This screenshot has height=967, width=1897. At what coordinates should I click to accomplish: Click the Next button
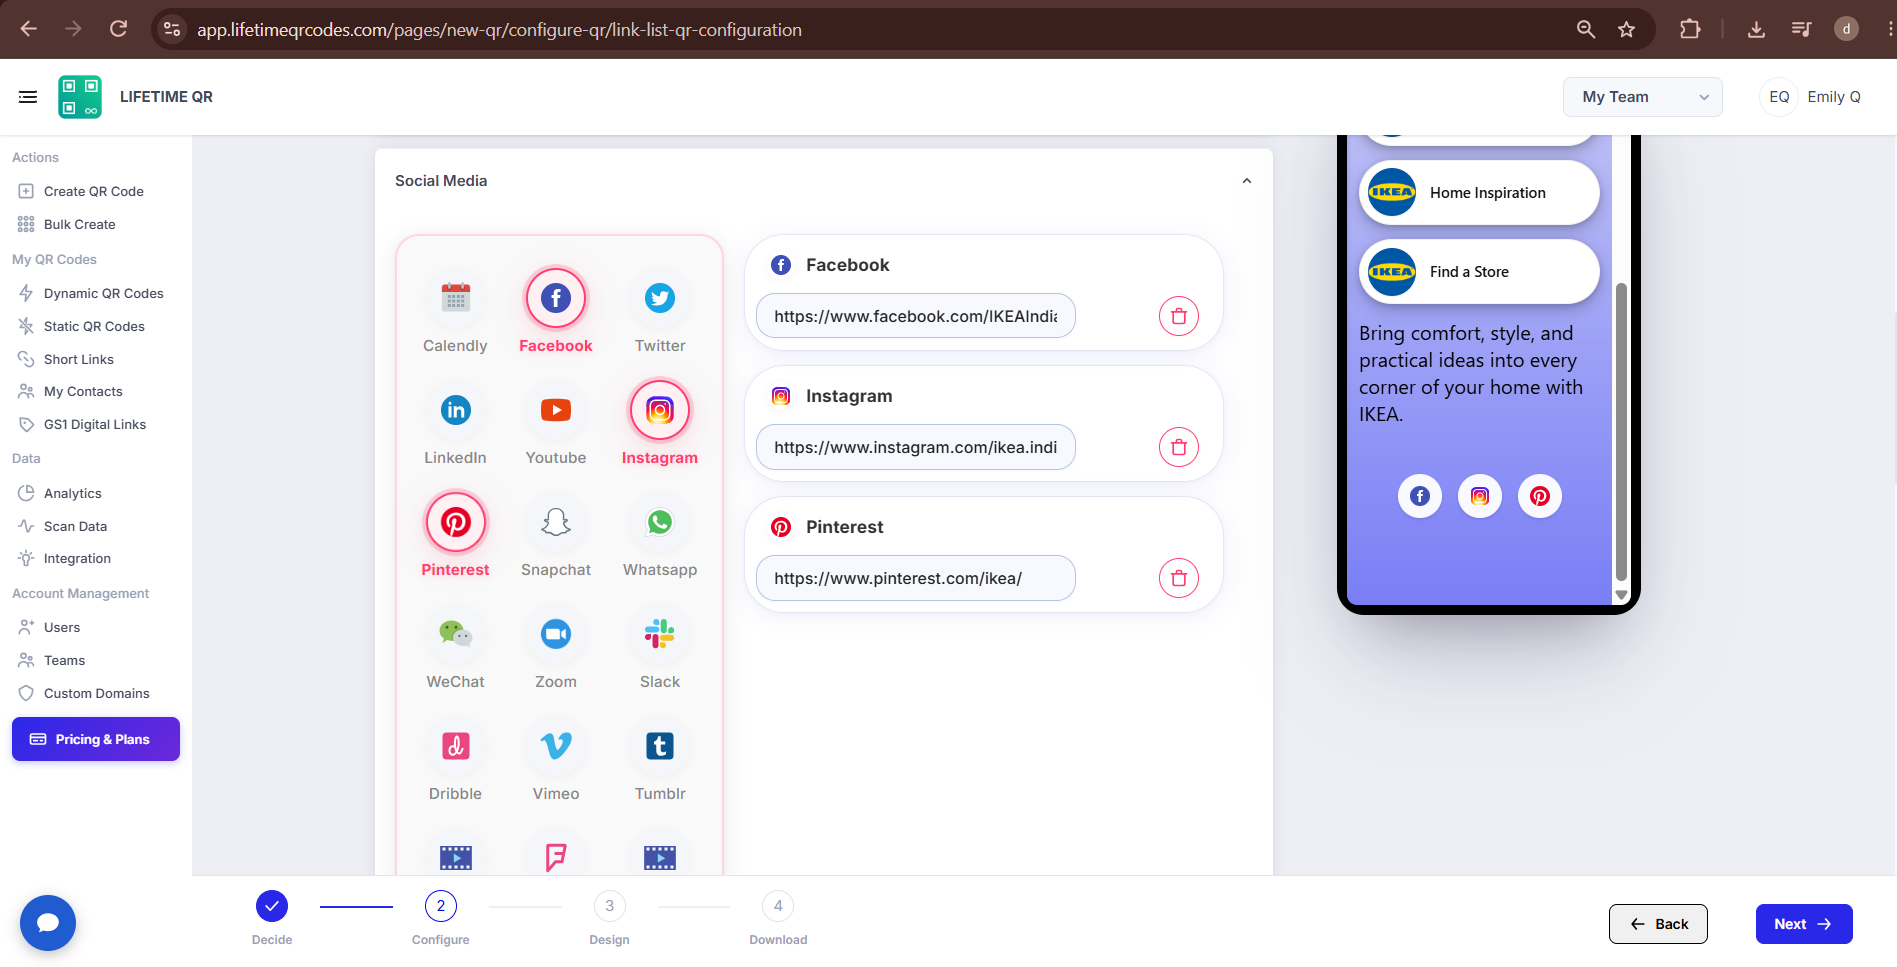1804,924
